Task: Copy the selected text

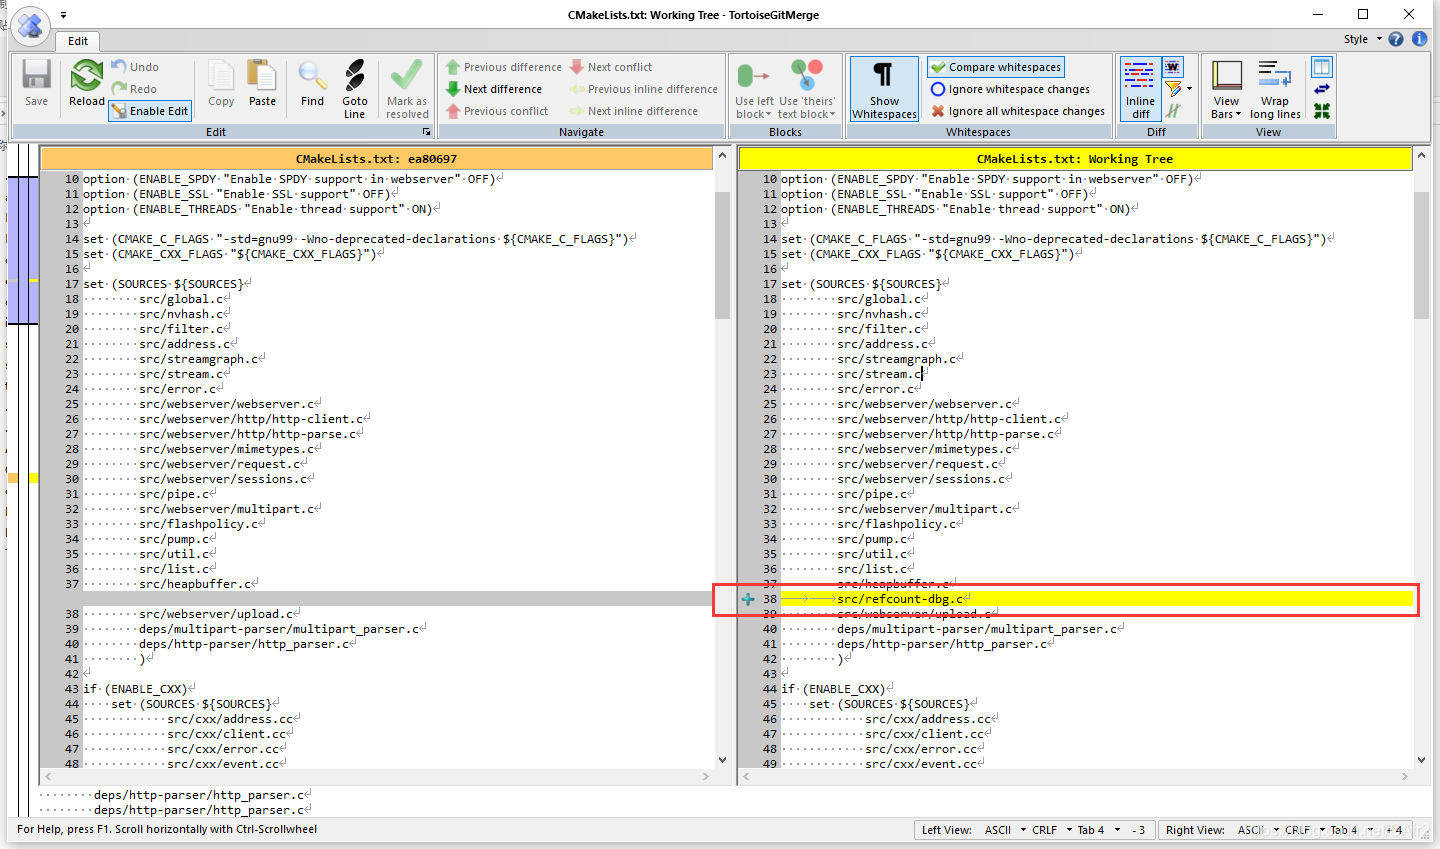Action: (x=221, y=83)
